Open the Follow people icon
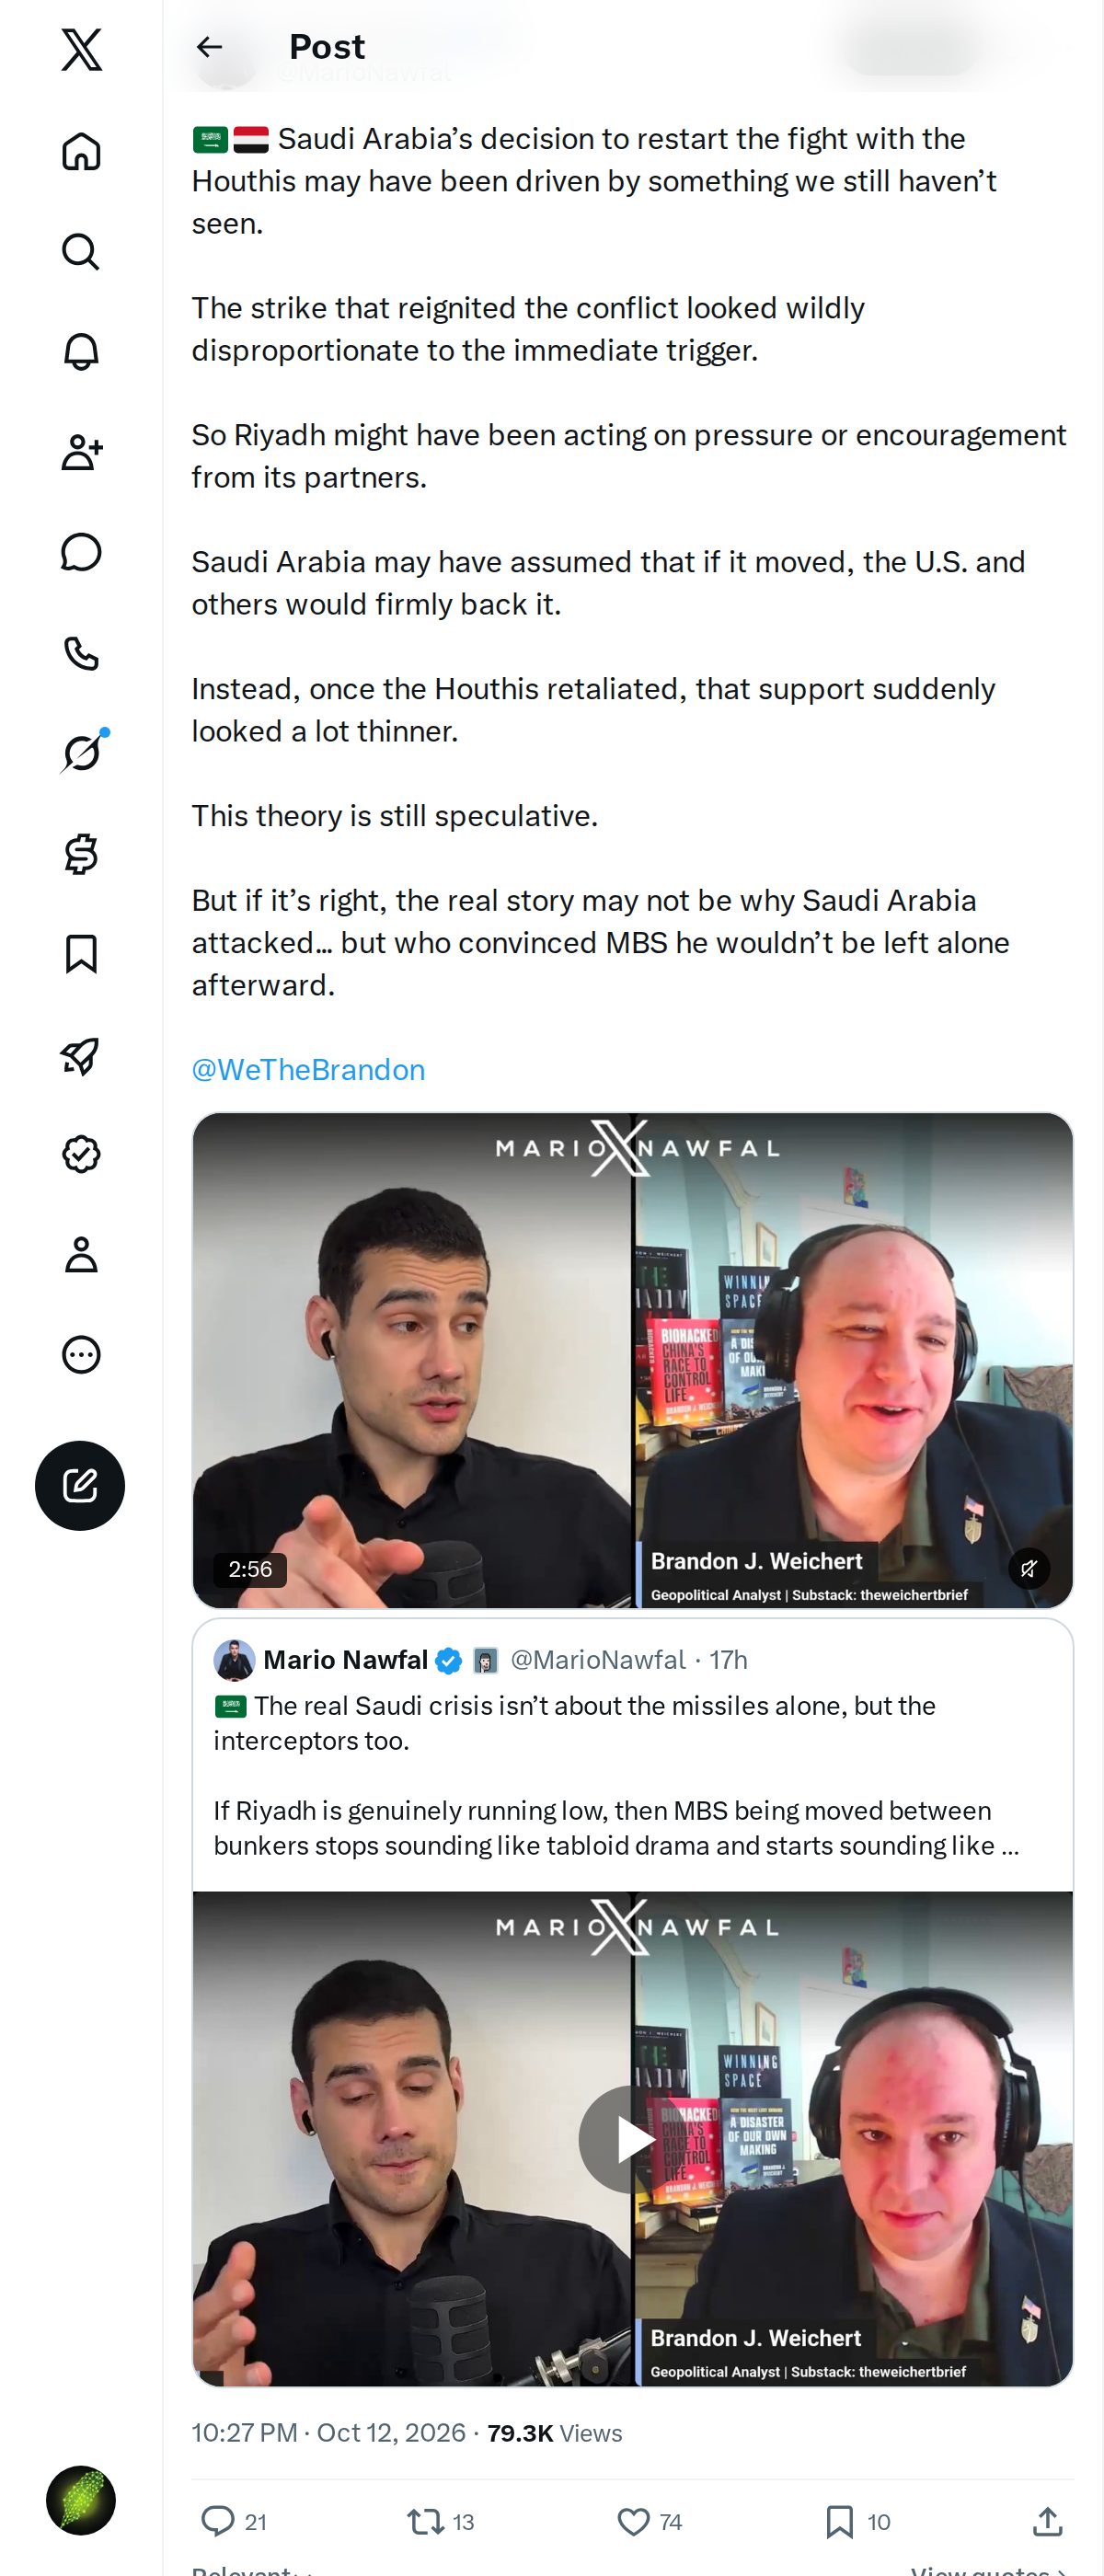 81,452
